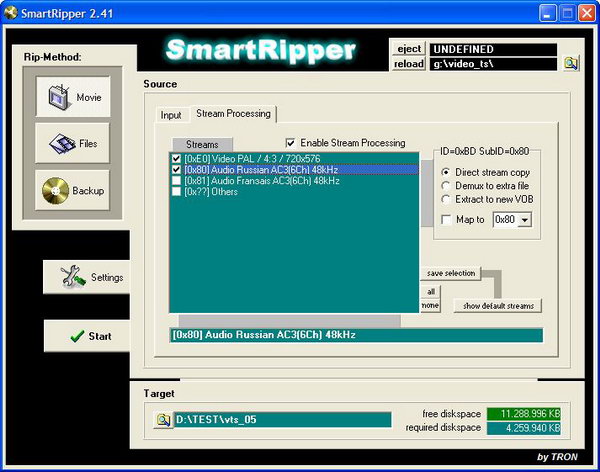
Task: Switch to the Input tab
Action: [171, 115]
